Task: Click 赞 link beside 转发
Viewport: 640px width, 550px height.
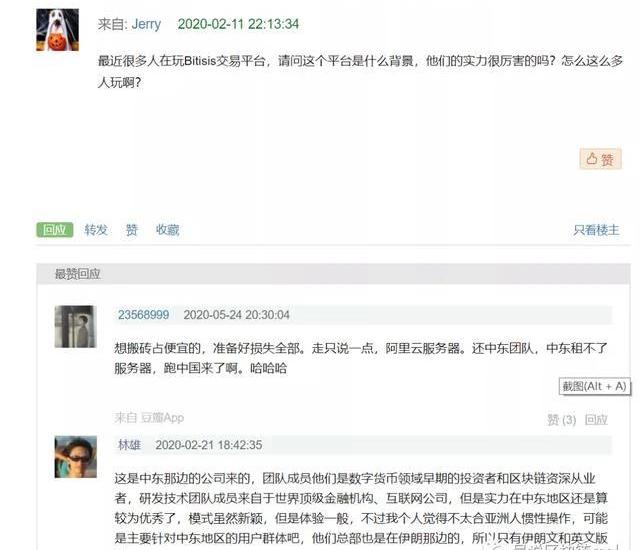Action: pos(131,230)
